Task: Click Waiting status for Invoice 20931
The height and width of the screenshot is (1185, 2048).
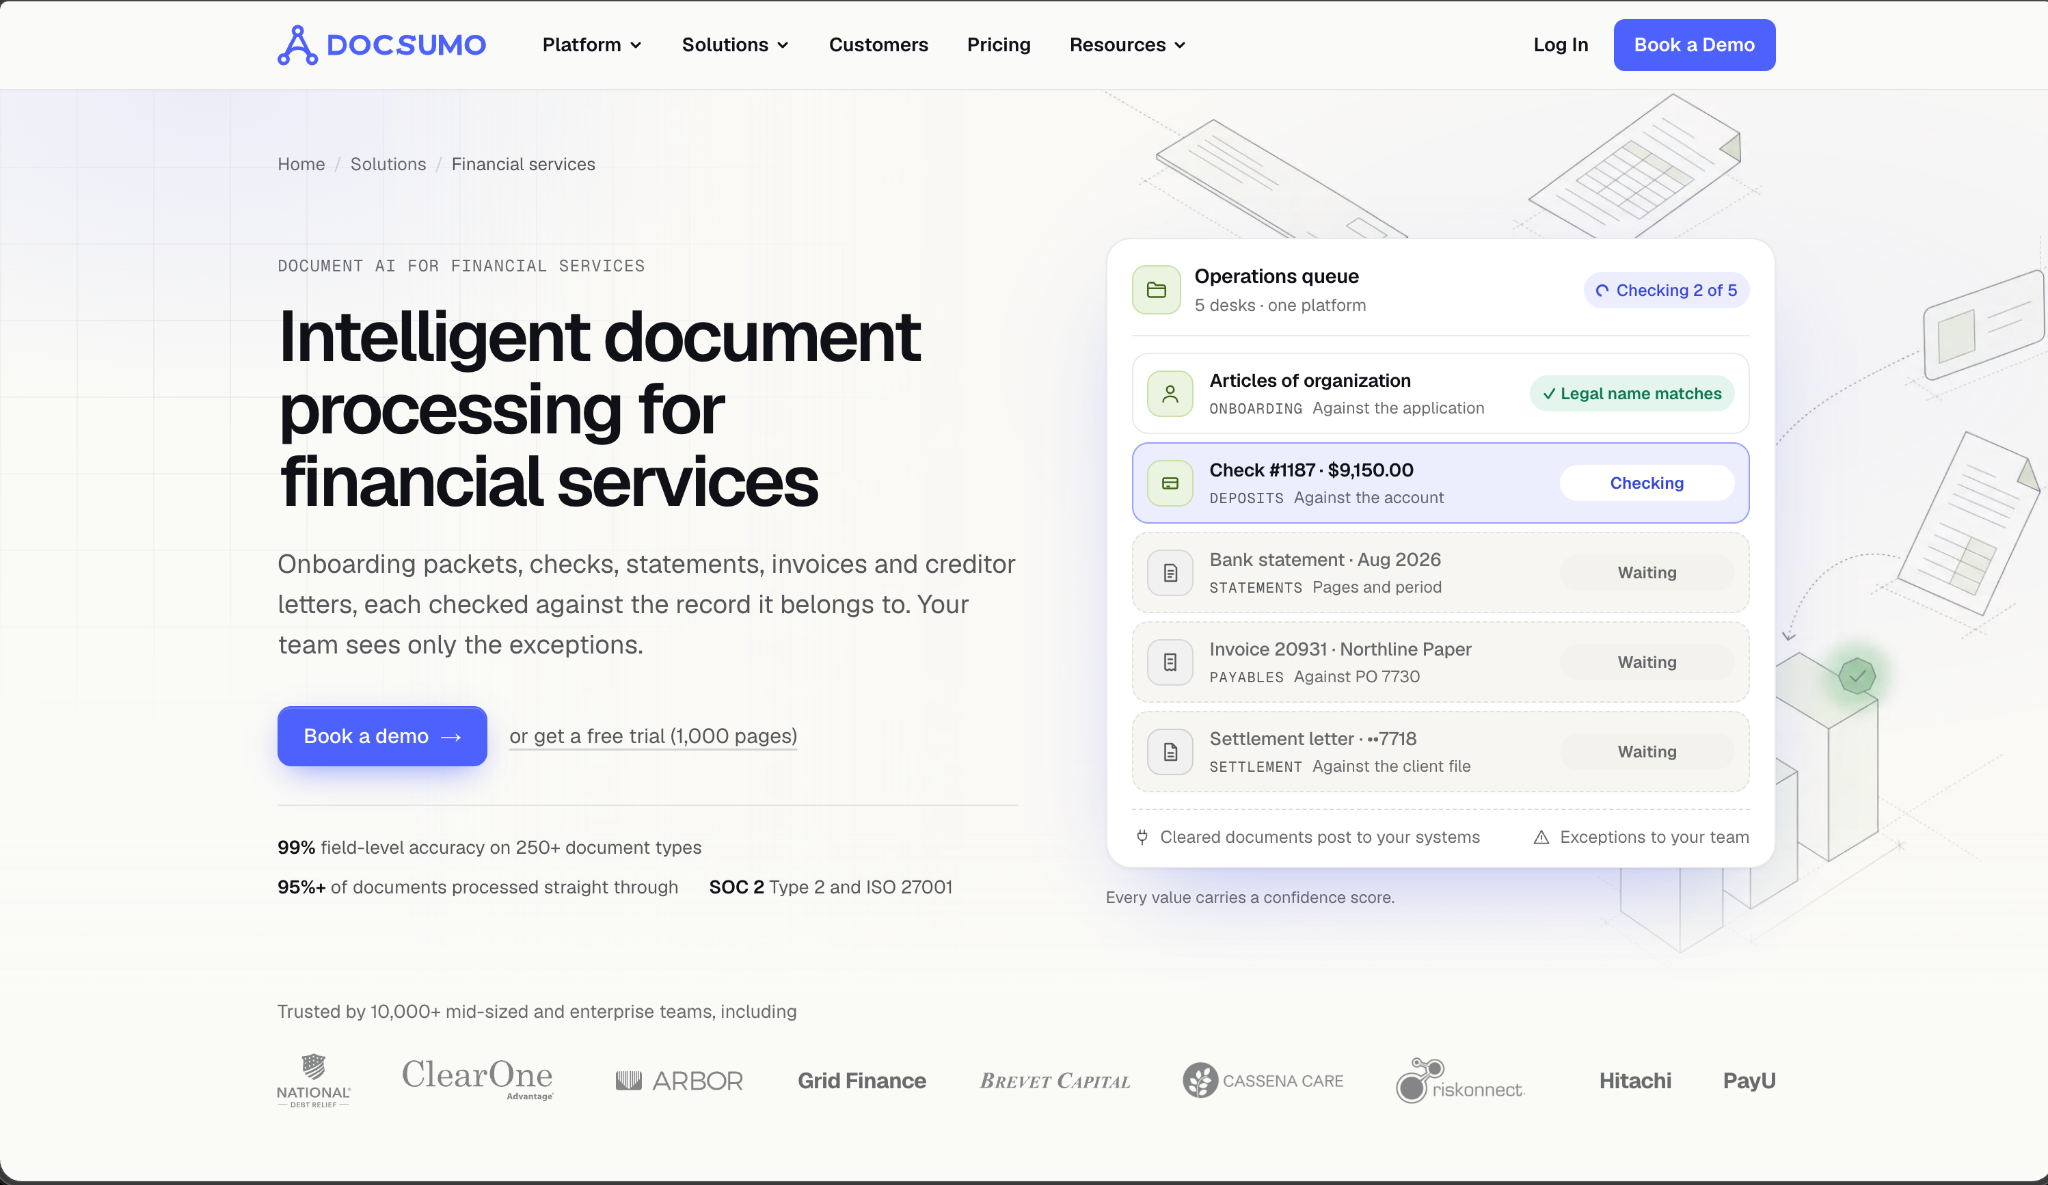Action: [1647, 662]
